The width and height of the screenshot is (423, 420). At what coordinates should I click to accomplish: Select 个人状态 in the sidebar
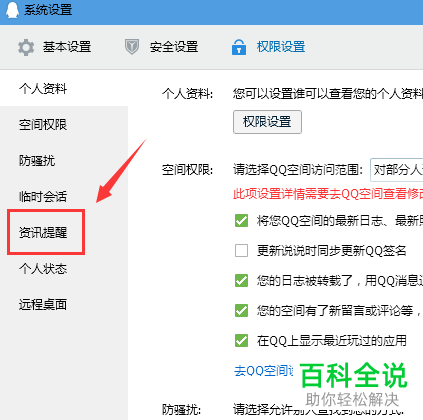[43, 269]
